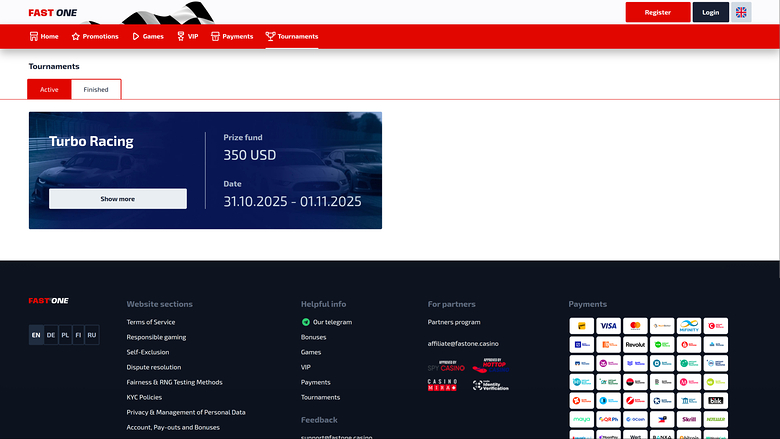Click the Login button
Screen dimensions: 780x439
710,12
